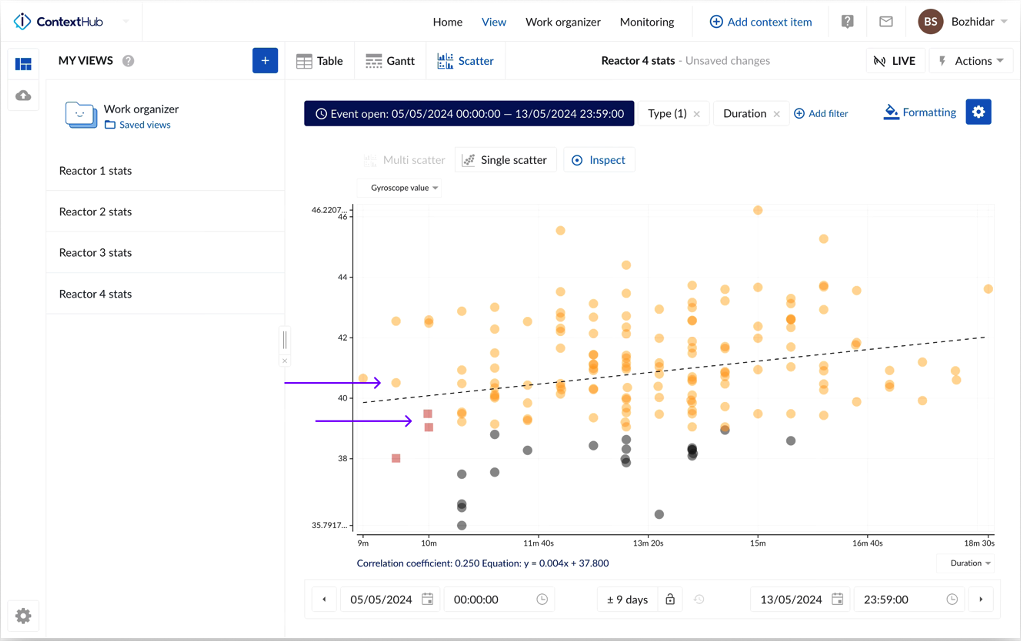Remove the Duration filter chip
The width and height of the screenshot is (1021, 641).
click(776, 114)
